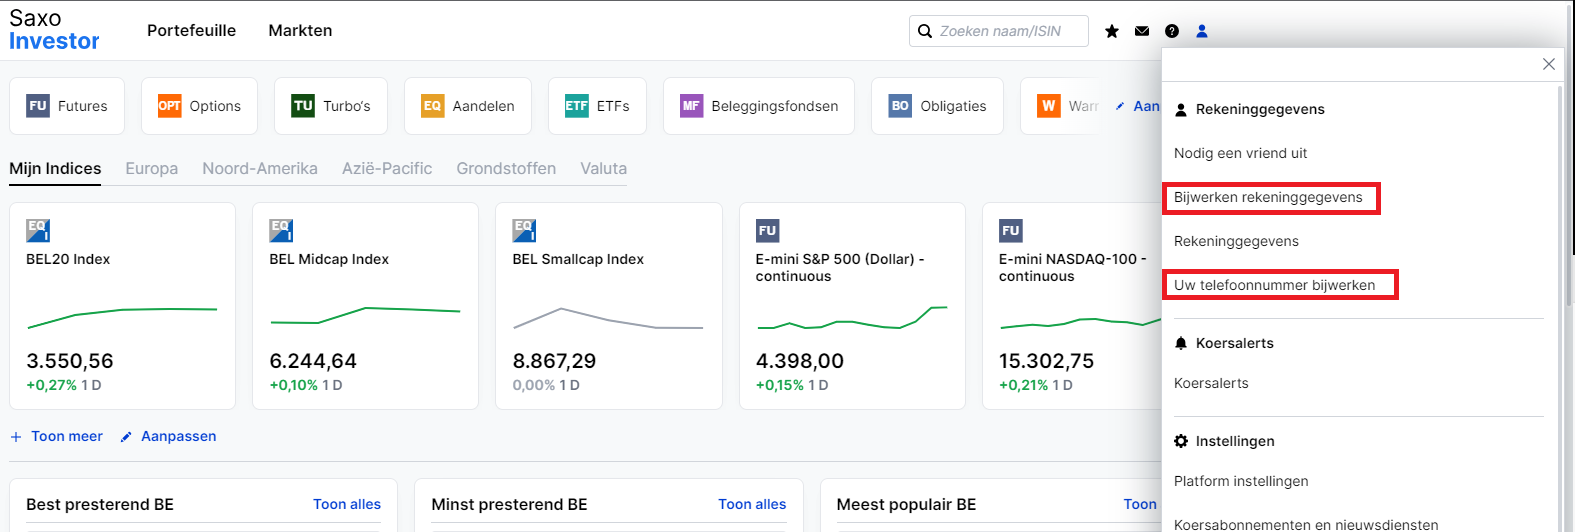The image size is (1575, 532).
Task: Click Toon alles for Minst presterend BE
Action: click(752, 504)
